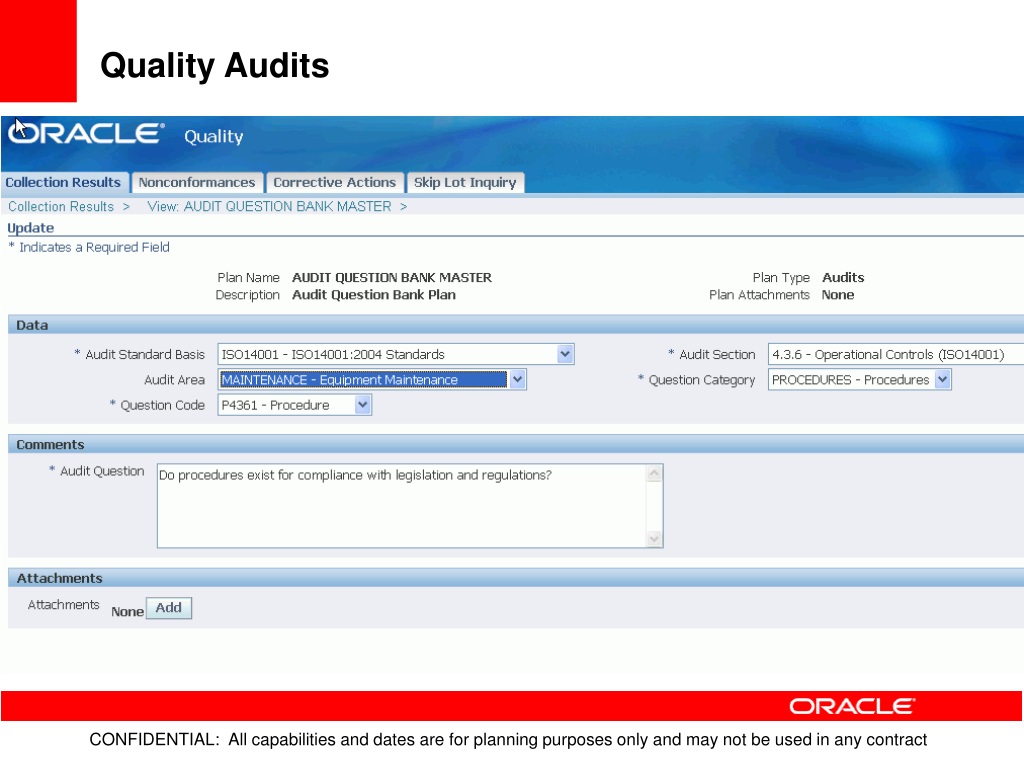Click the Plan Type value Audits
Screen dimensions: 1024x768
coord(842,278)
